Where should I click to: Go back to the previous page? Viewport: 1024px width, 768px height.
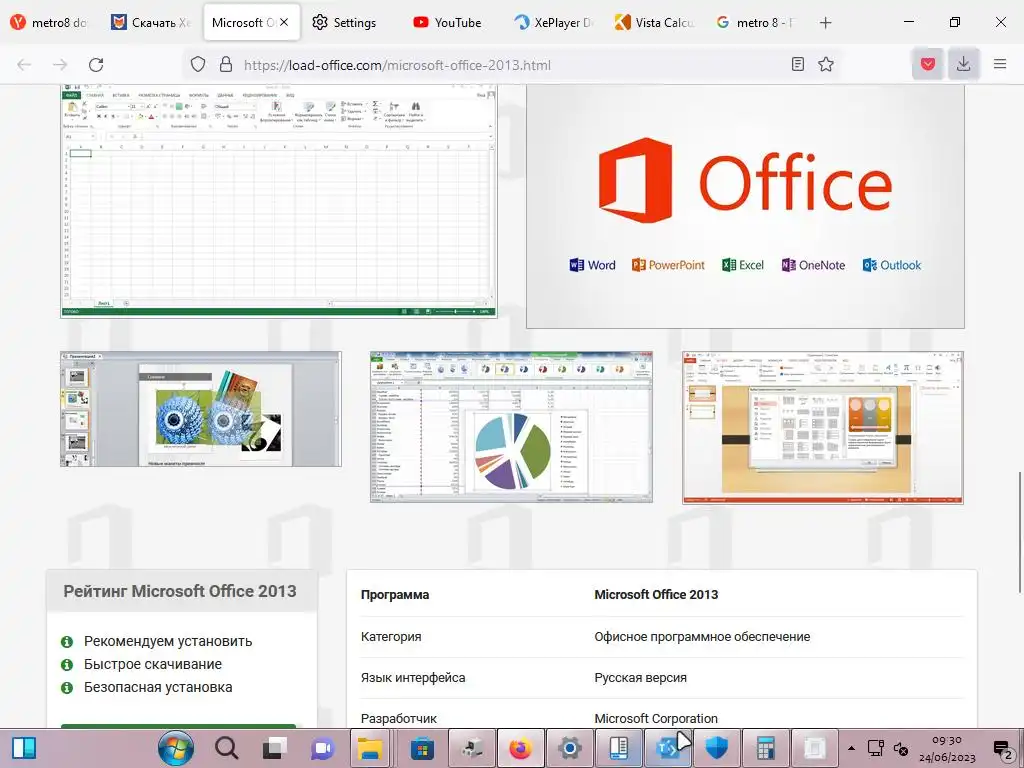(24, 64)
